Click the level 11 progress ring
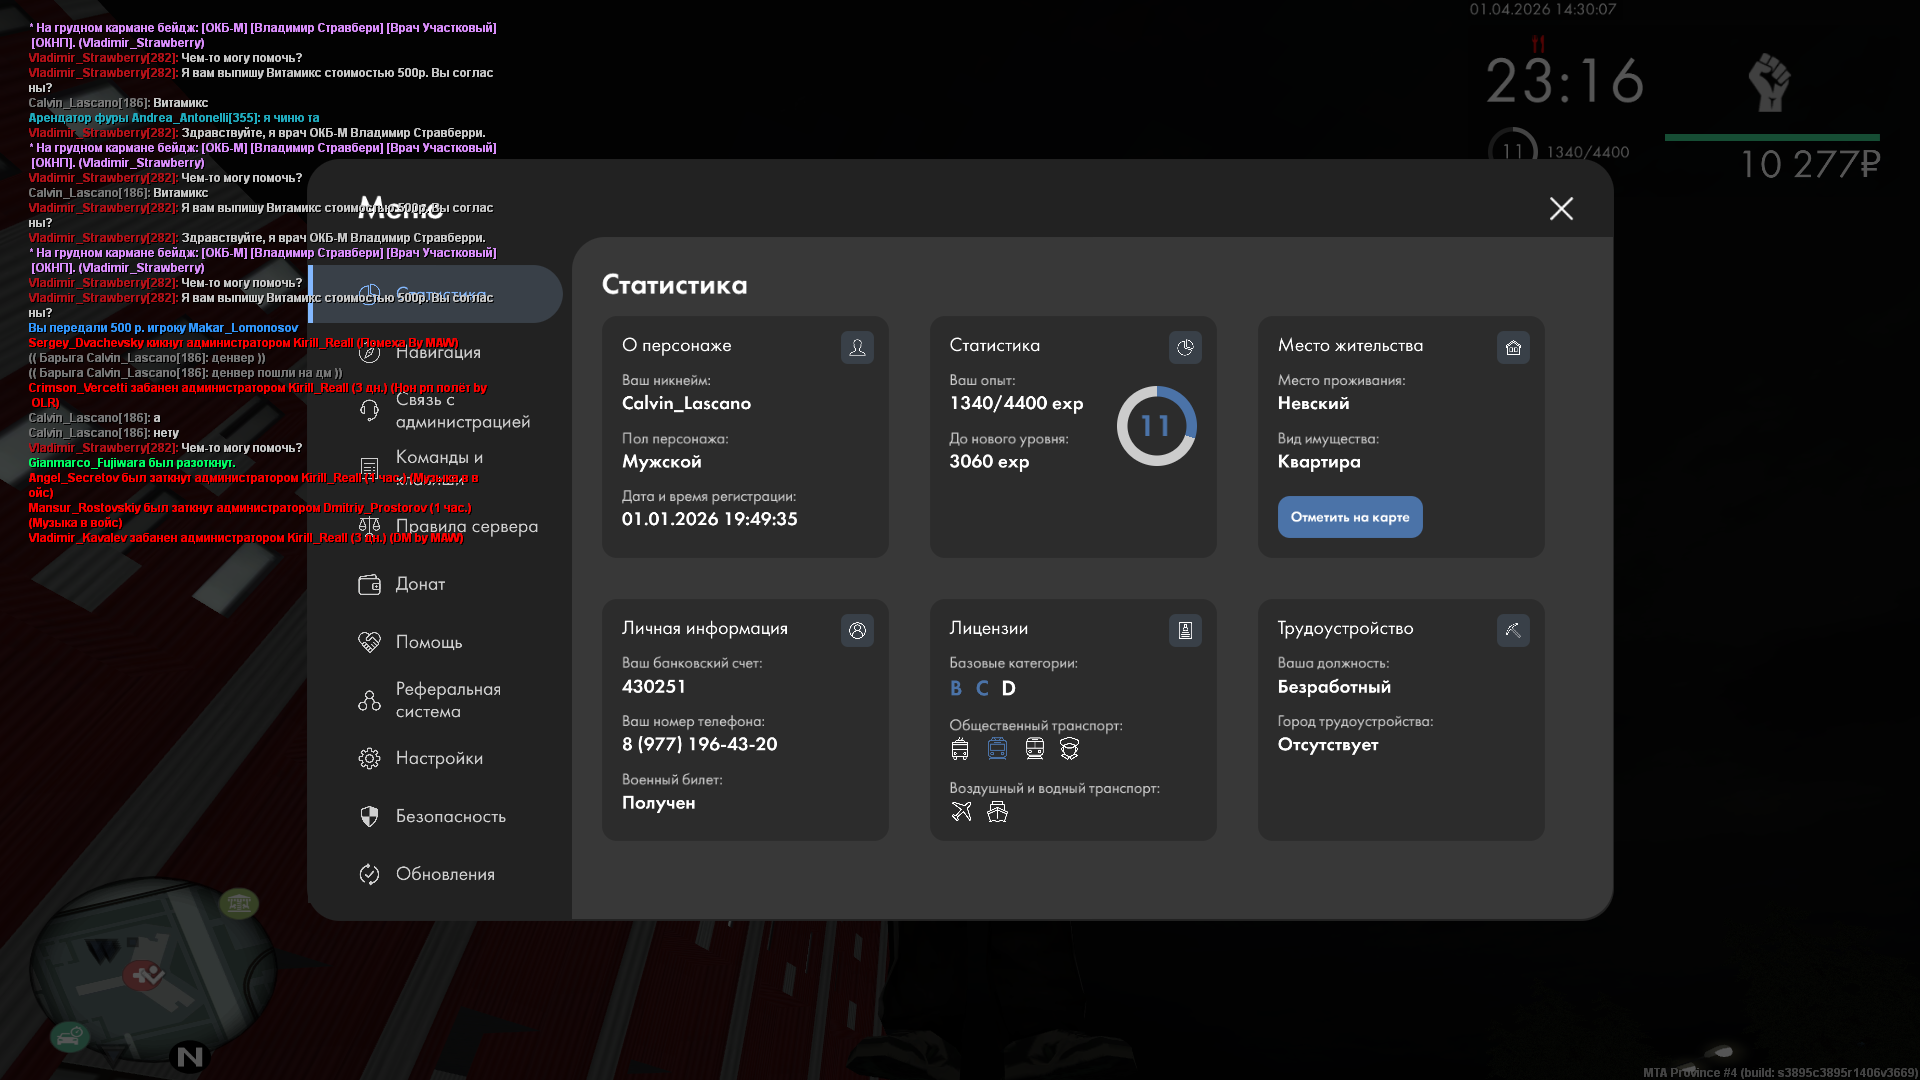 point(1156,426)
